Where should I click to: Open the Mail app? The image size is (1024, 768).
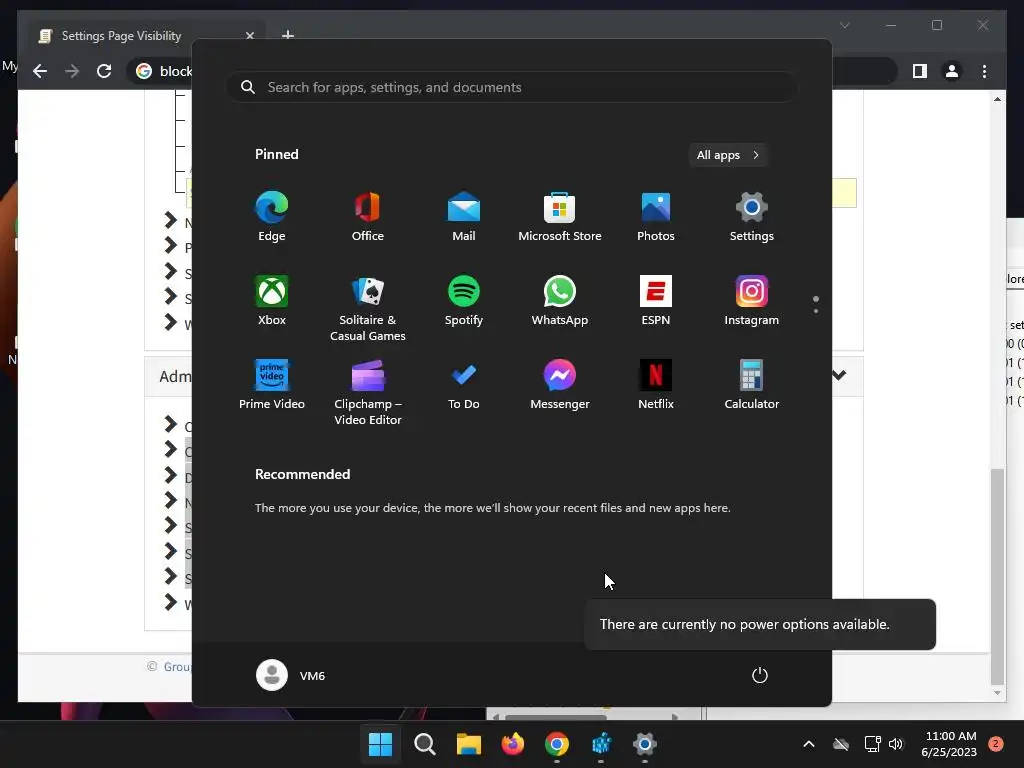(x=464, y=217)
